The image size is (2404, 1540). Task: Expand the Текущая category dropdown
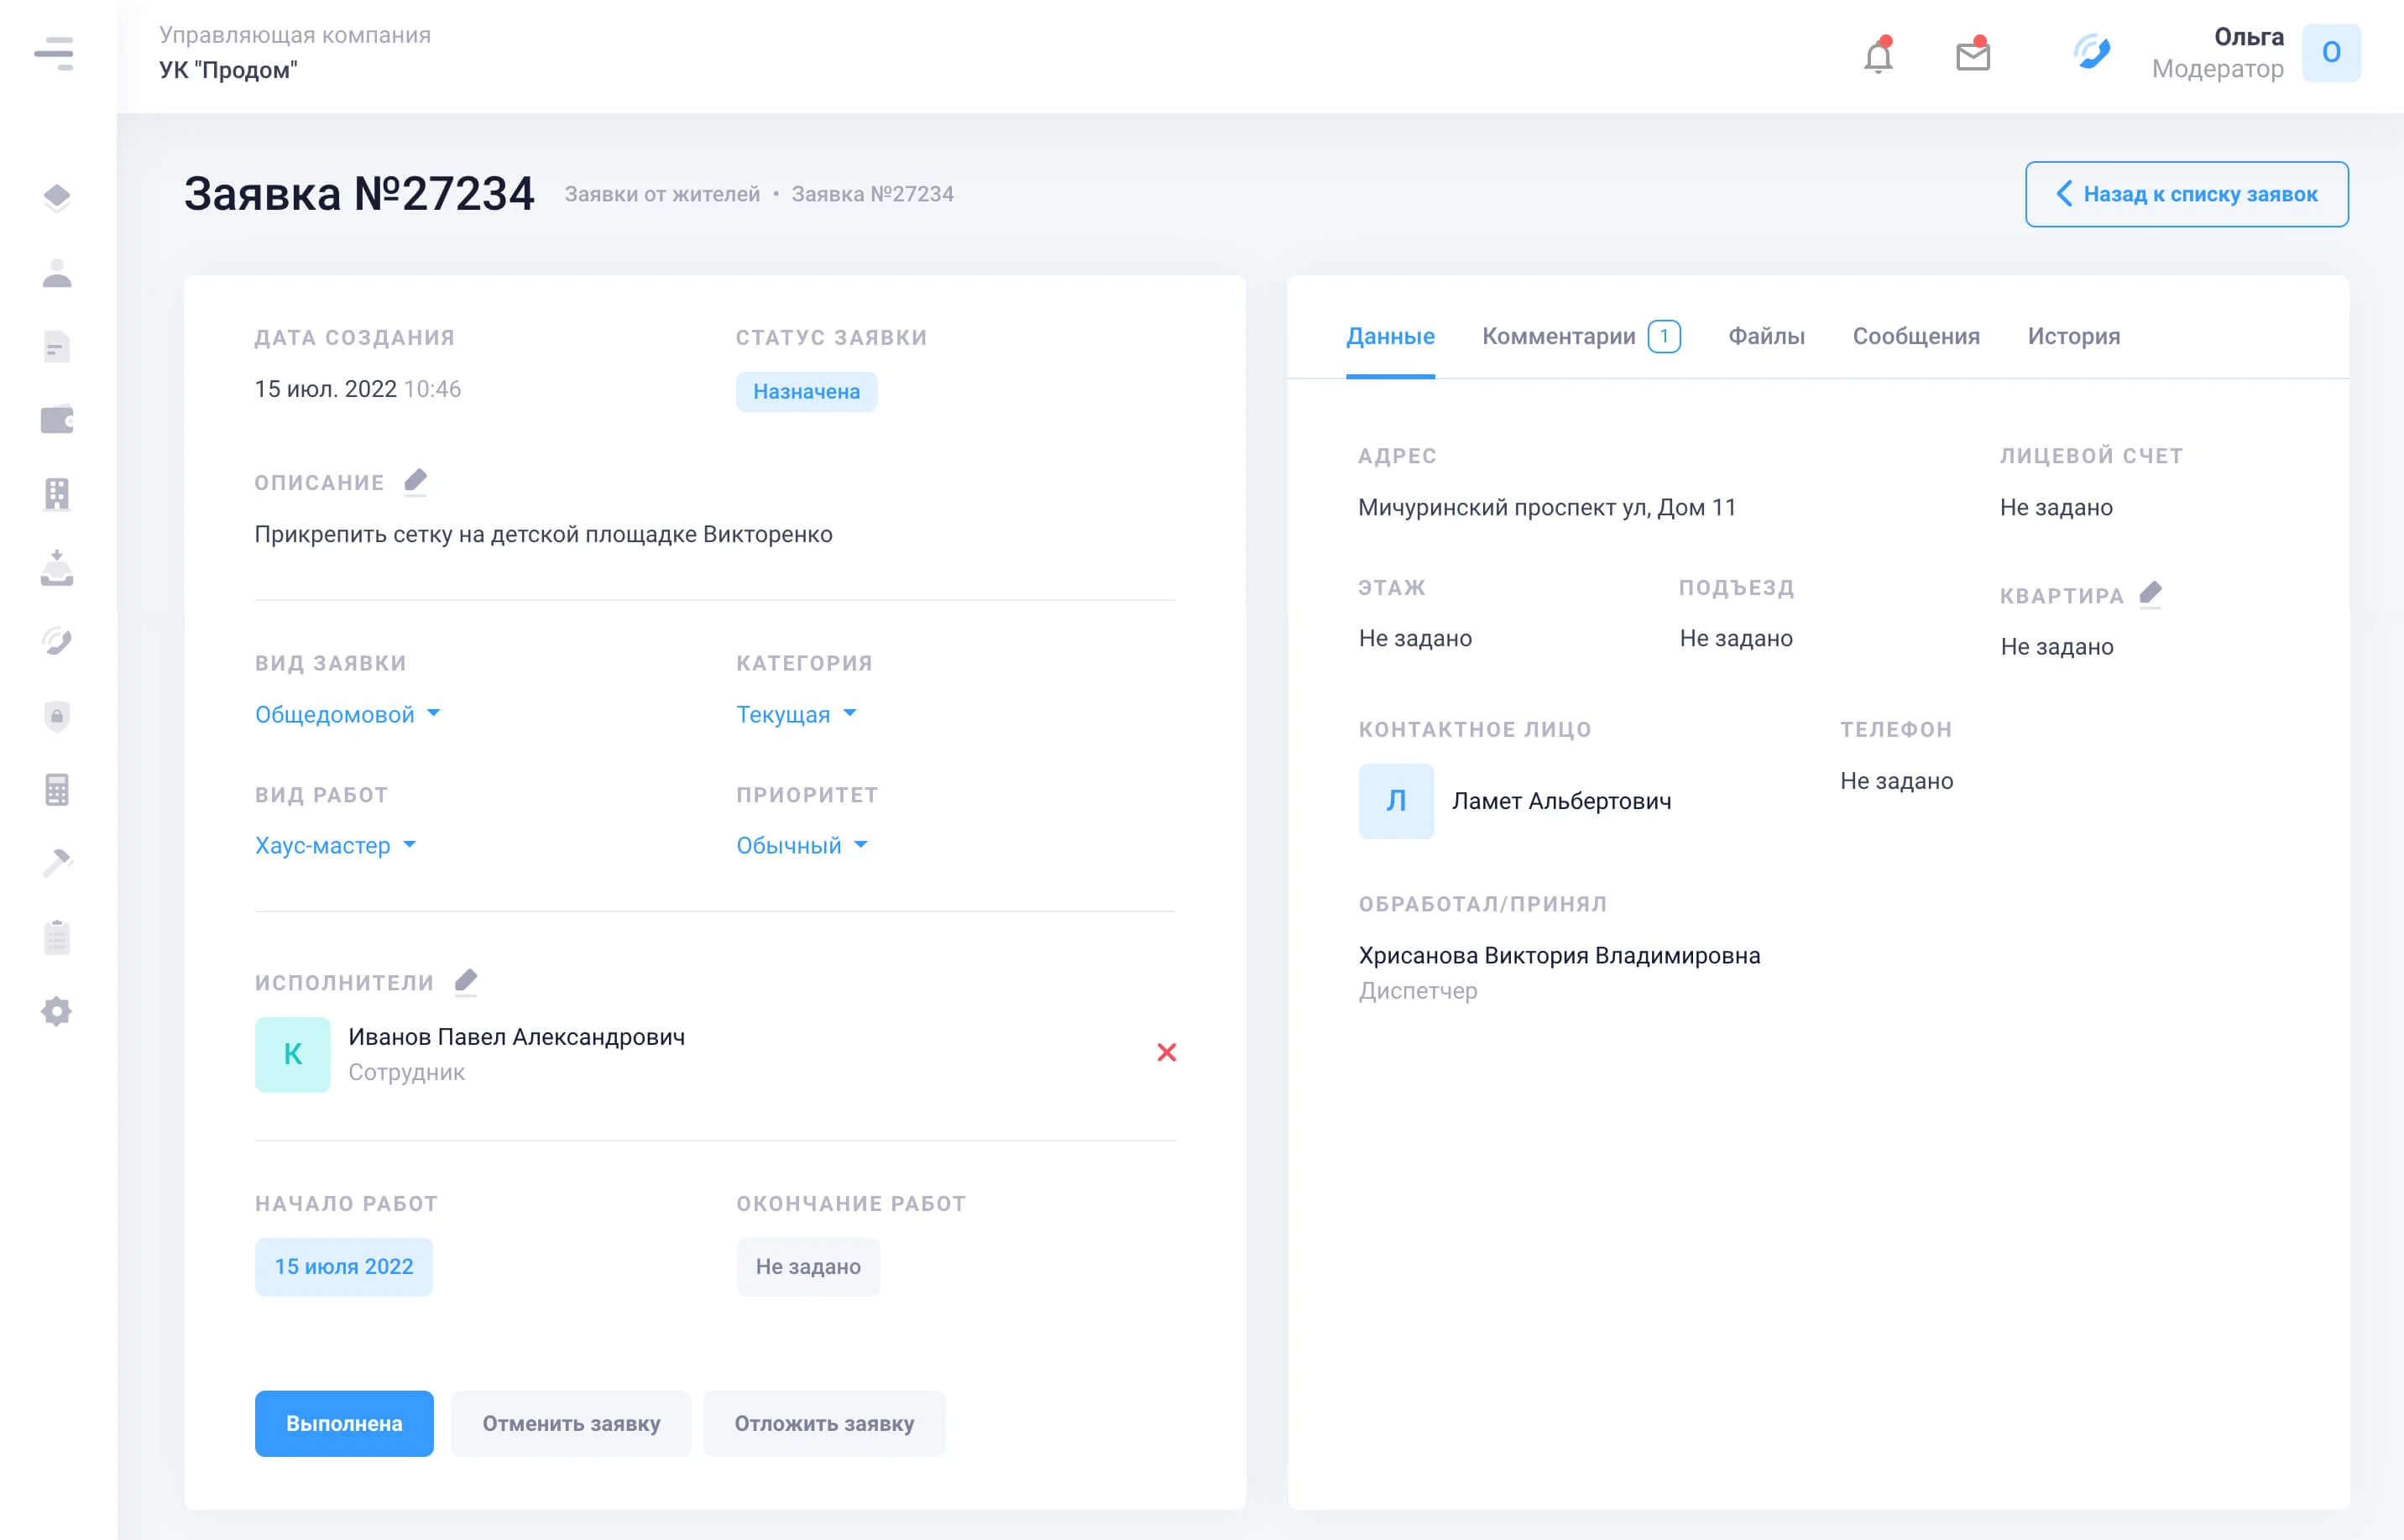pyautogui.click(x=796, y=714)
